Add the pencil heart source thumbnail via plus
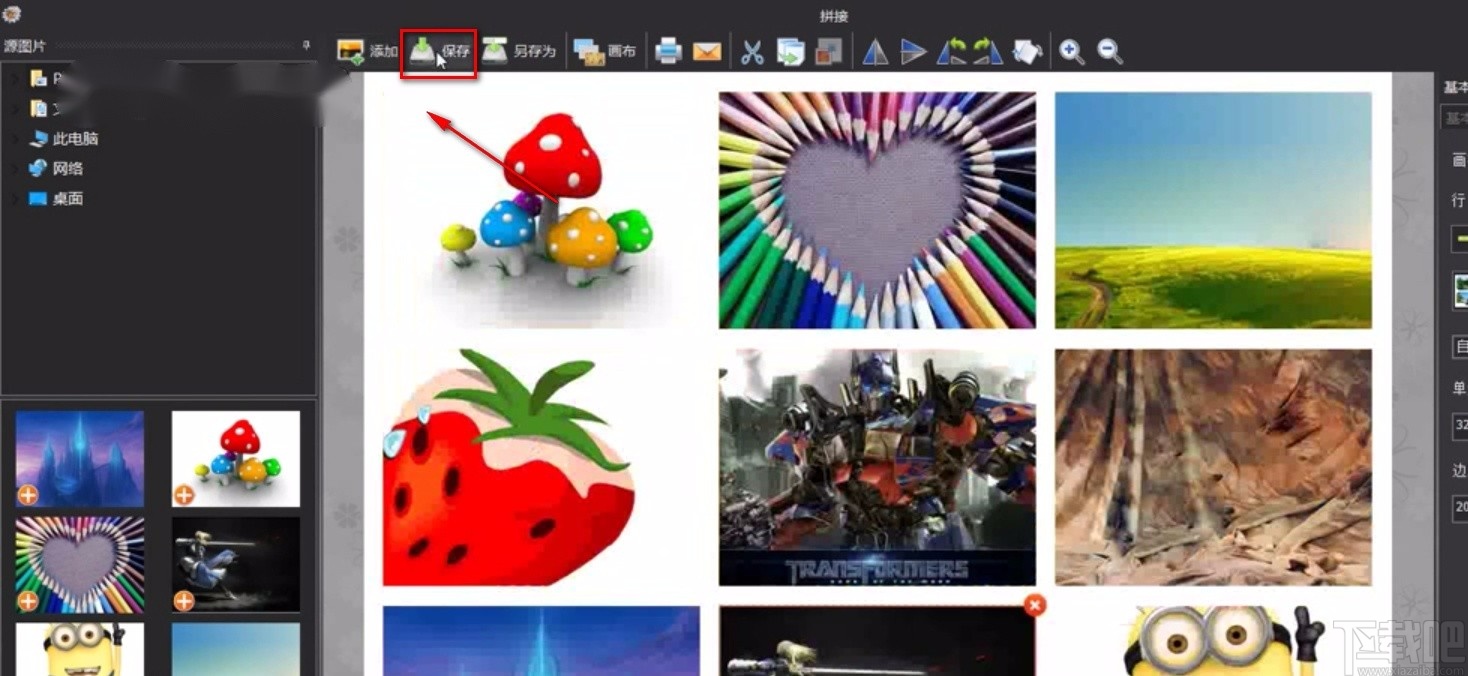 click(28, 601)
